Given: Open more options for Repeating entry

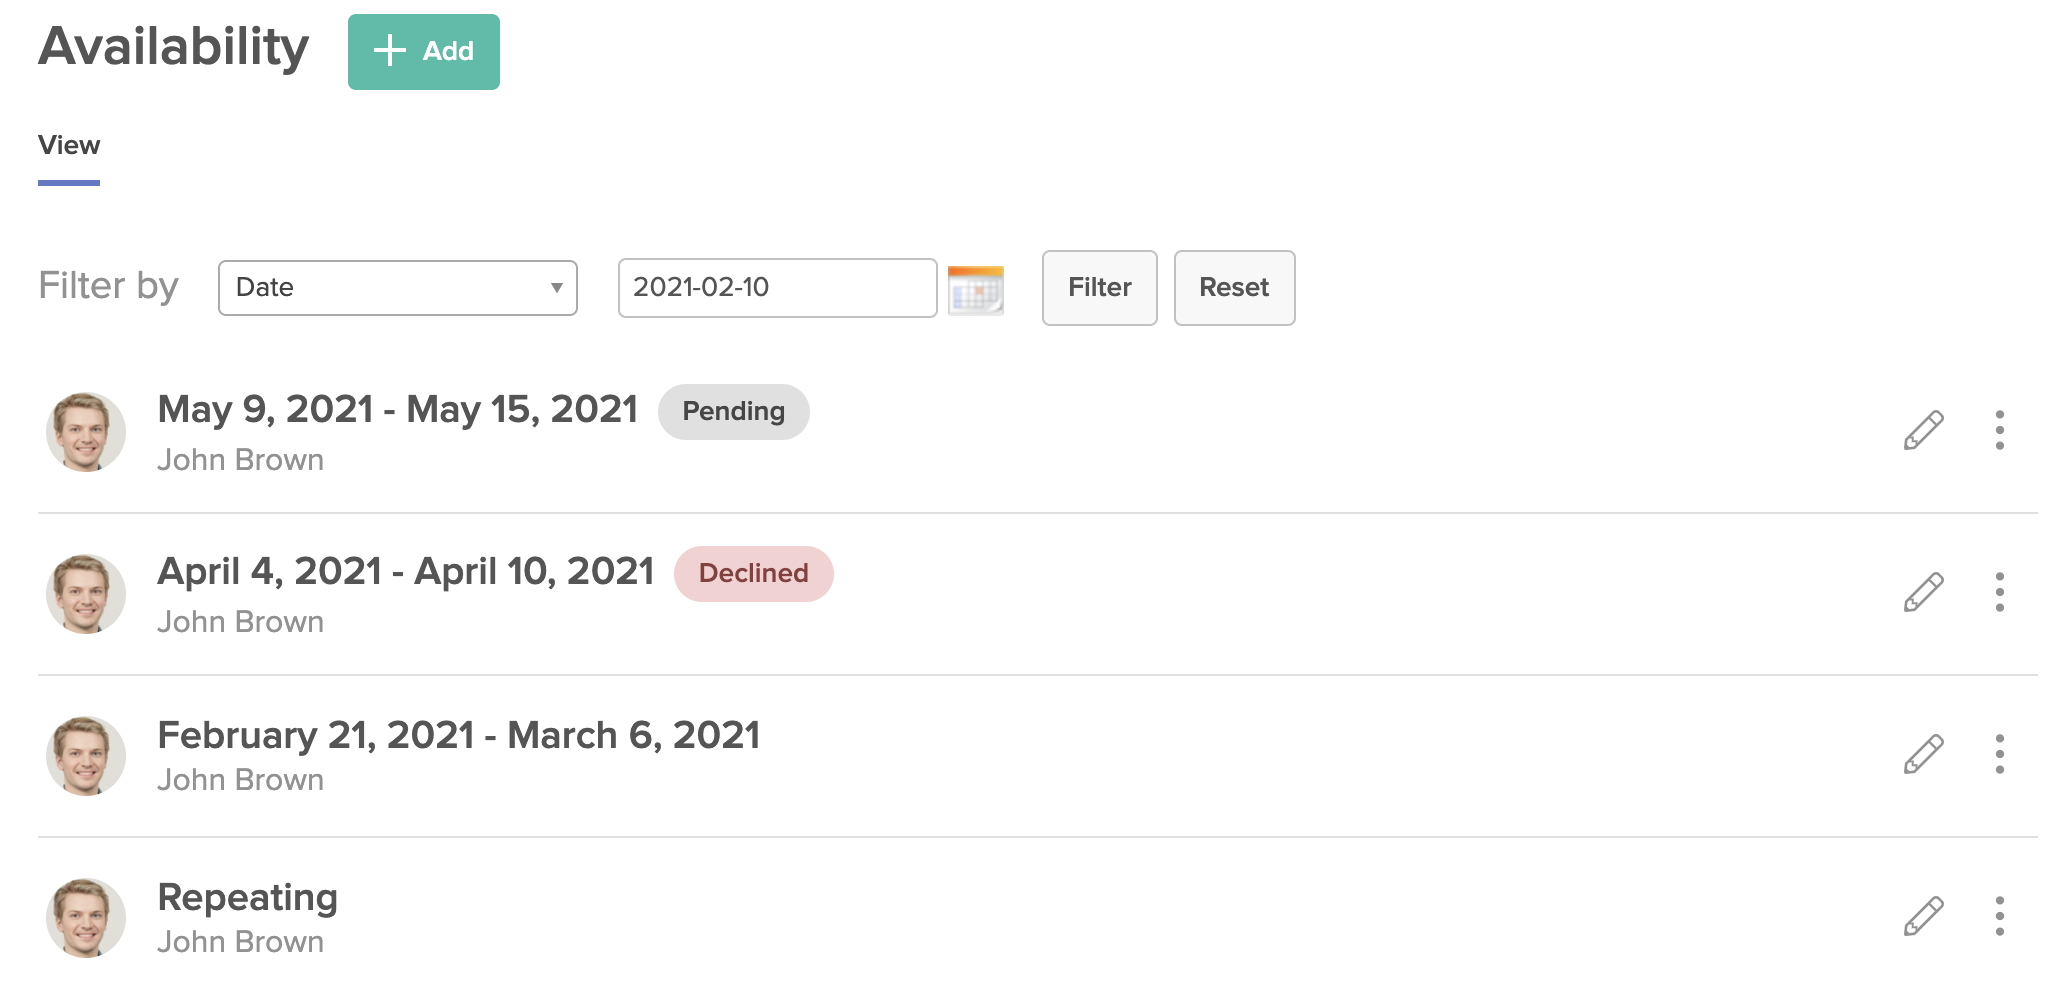Looking at the screenshot, I should click(1999, 916).
